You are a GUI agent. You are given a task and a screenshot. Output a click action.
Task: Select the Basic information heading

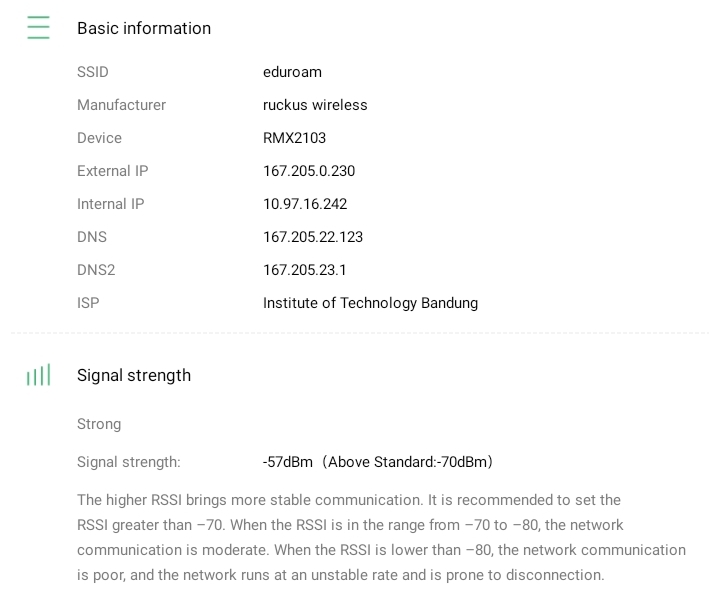[x=144, y=28]
